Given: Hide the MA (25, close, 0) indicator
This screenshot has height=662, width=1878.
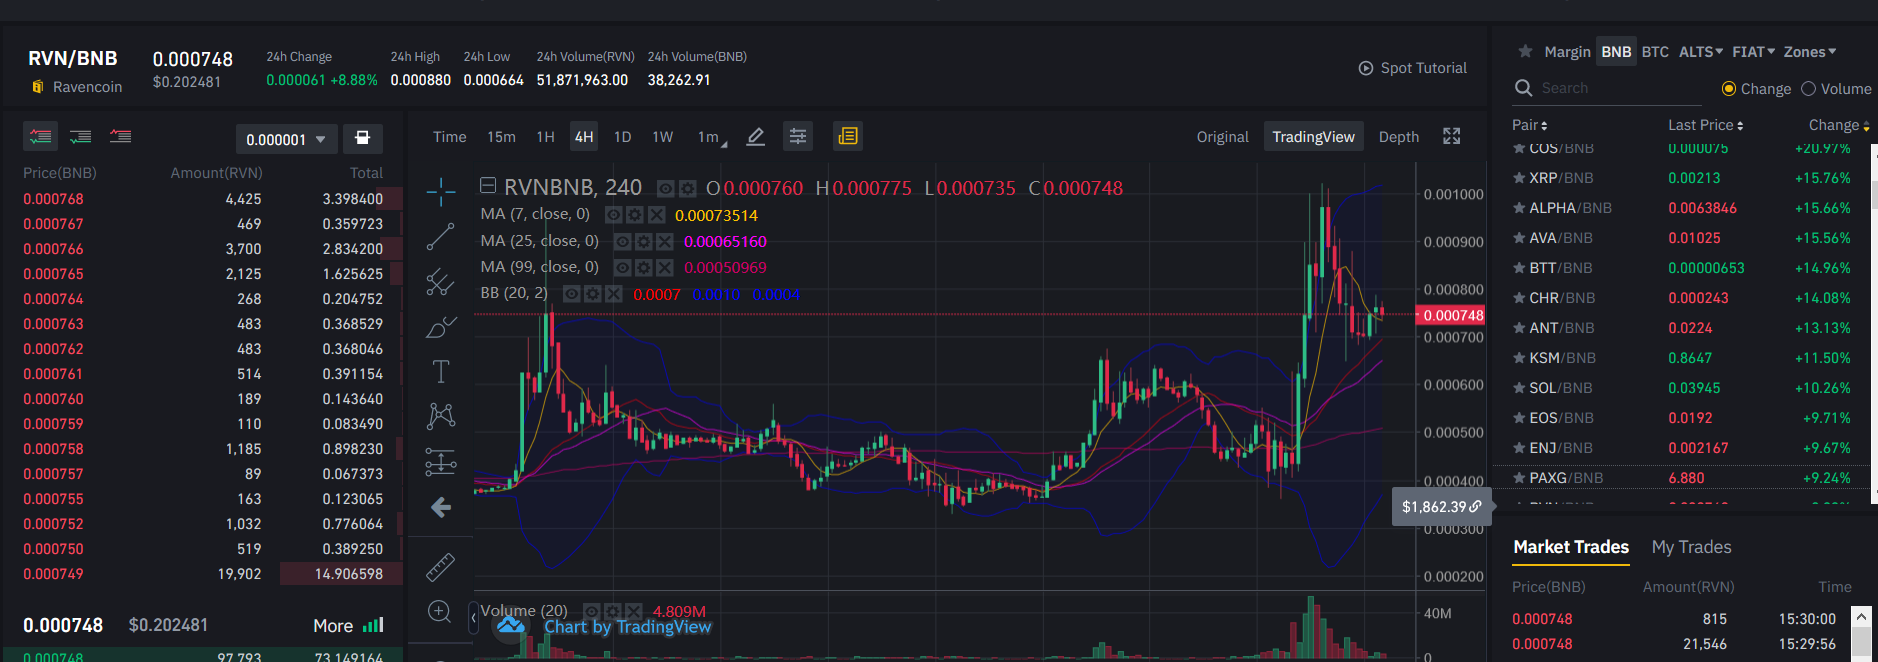Looking at the screenshot, I should point(622,241).
